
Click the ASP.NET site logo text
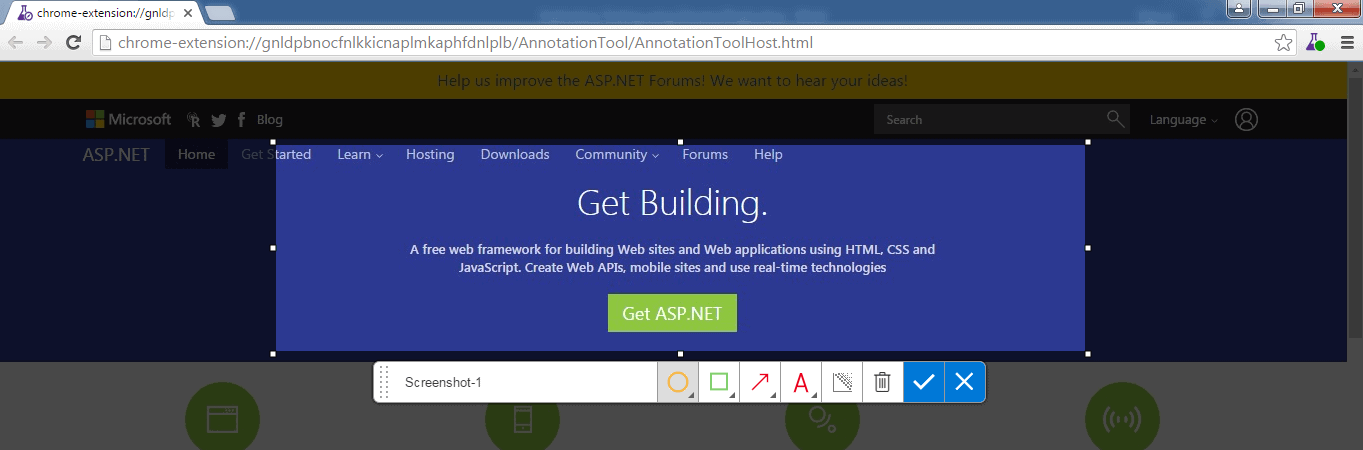click(116, 154)
